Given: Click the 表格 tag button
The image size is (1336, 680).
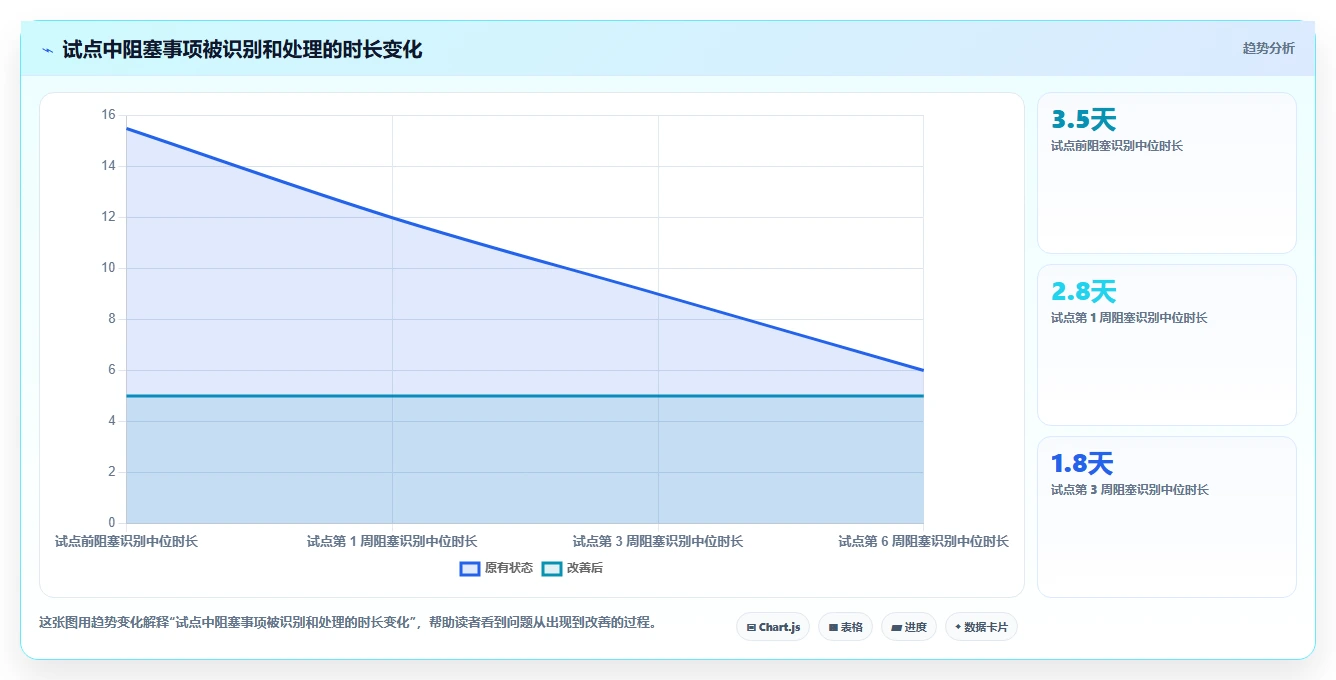Looking at the screenshot, I should (845, 627).
